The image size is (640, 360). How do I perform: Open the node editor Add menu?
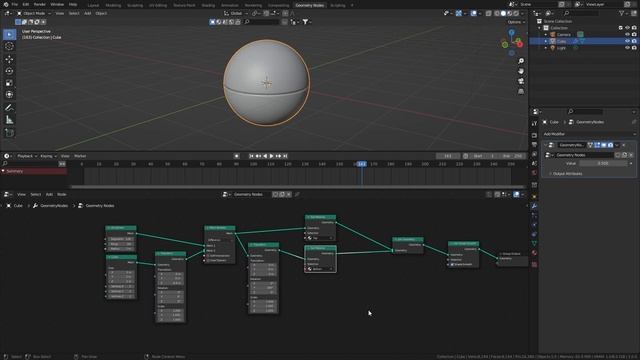49,194
